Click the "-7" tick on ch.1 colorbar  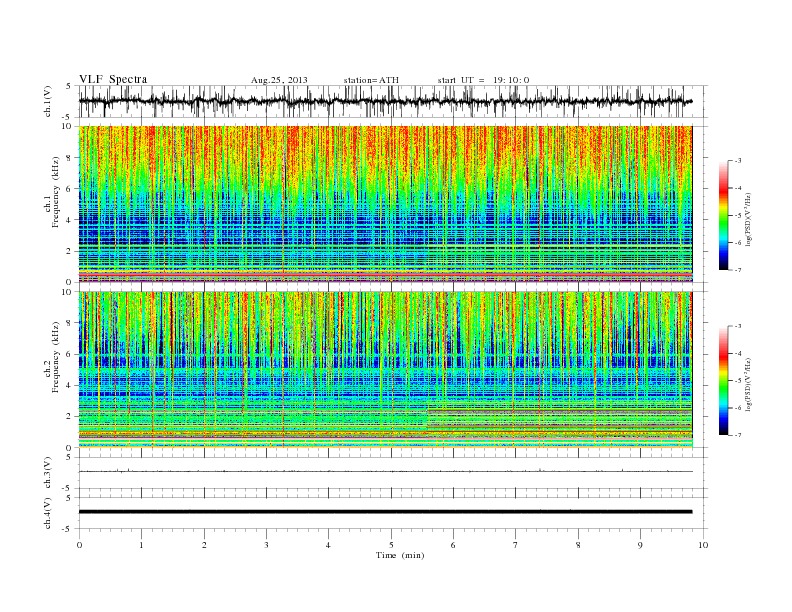point(738,270)
